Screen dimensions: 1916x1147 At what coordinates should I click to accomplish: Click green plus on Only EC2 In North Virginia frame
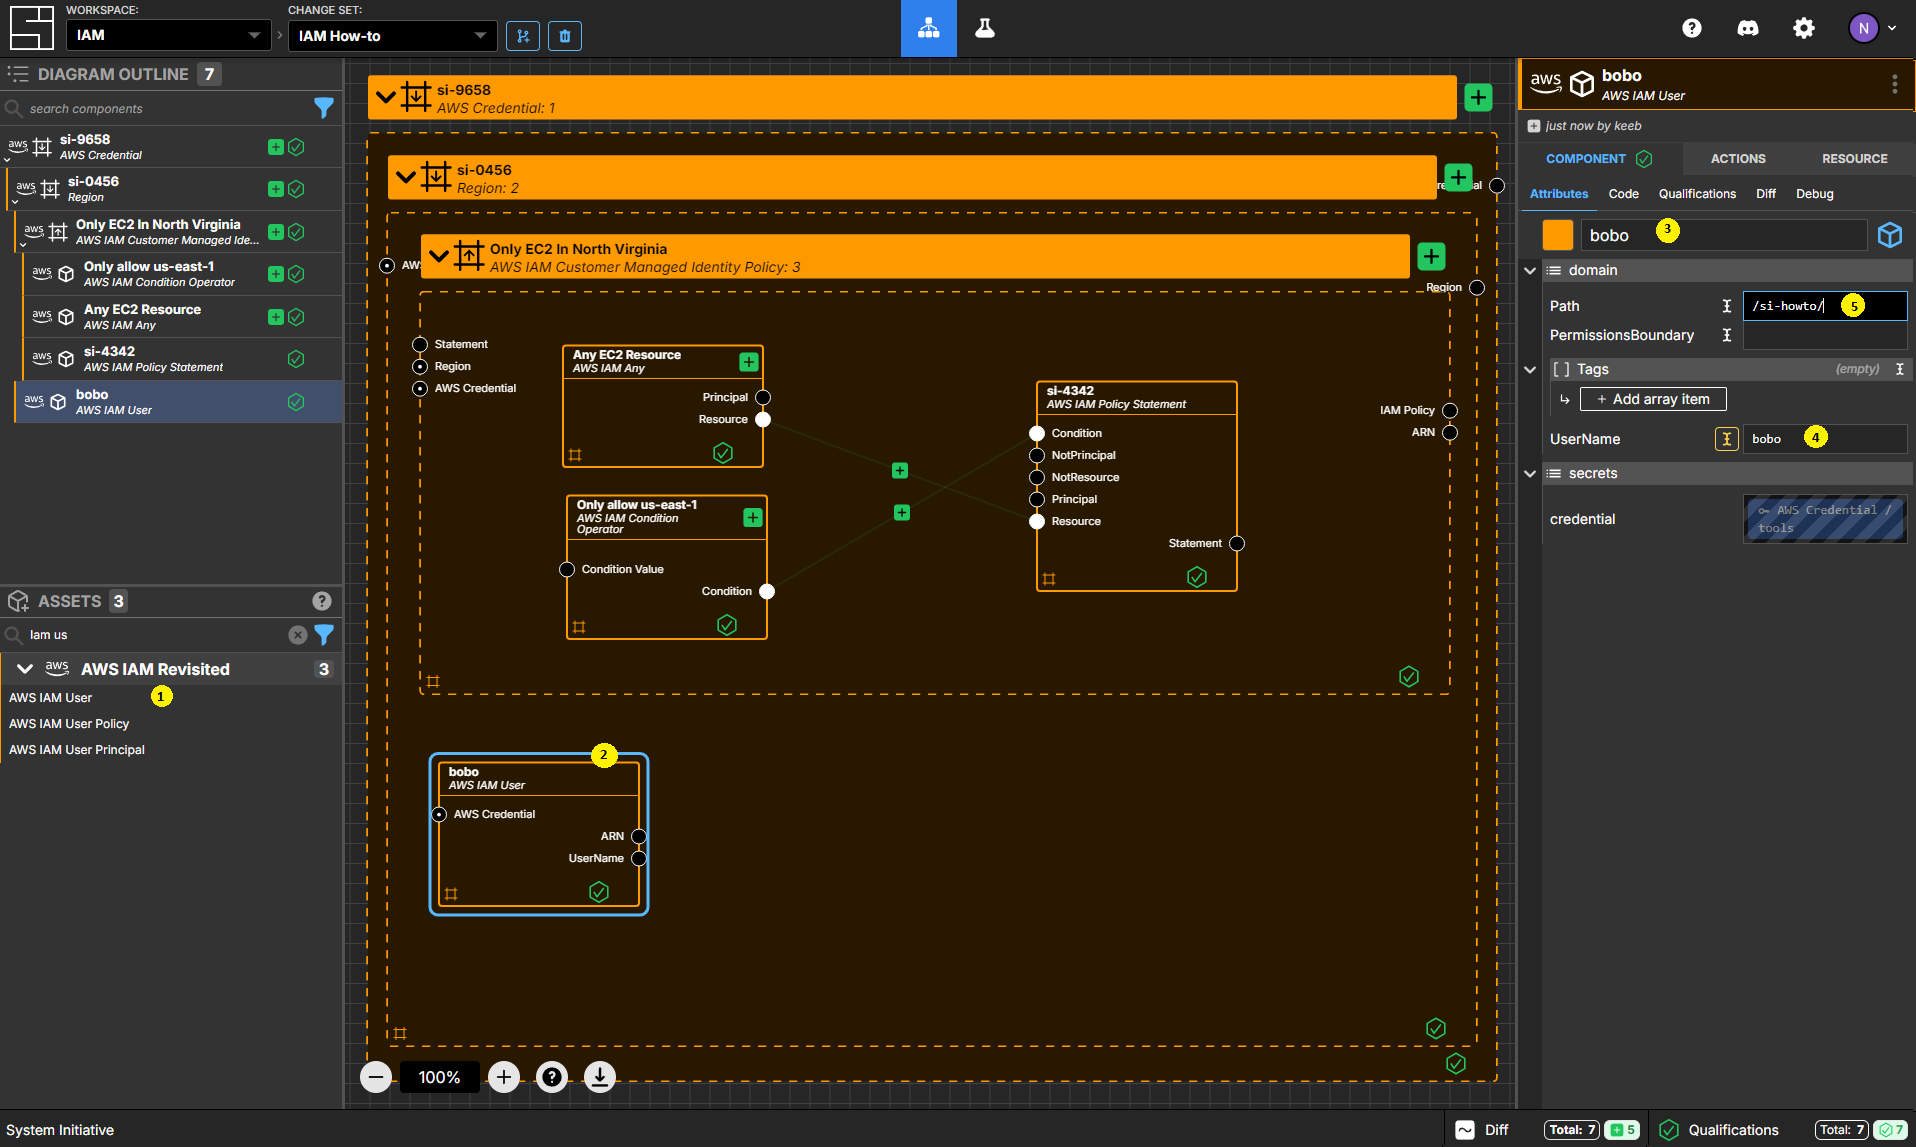click(x=1432, y=257)
